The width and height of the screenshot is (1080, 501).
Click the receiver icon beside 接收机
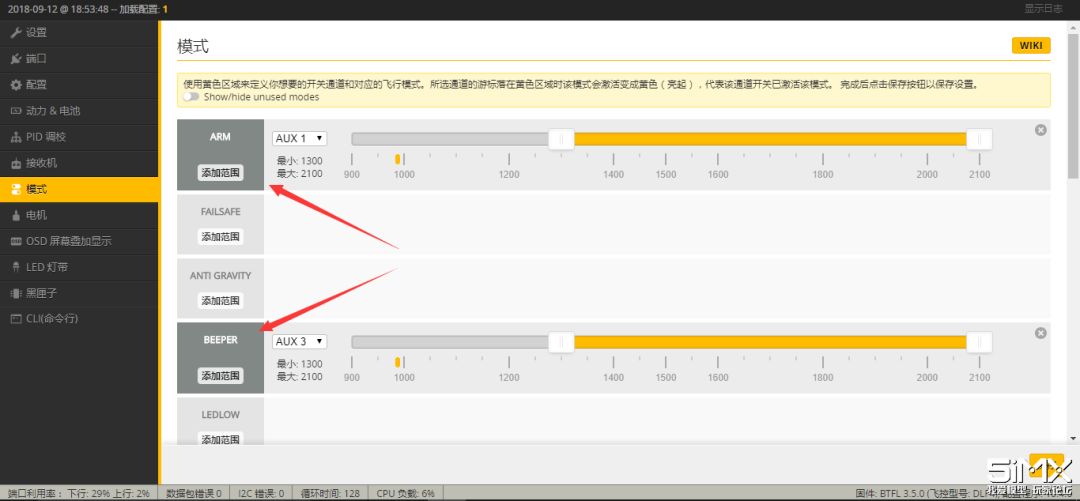(16, 163)
